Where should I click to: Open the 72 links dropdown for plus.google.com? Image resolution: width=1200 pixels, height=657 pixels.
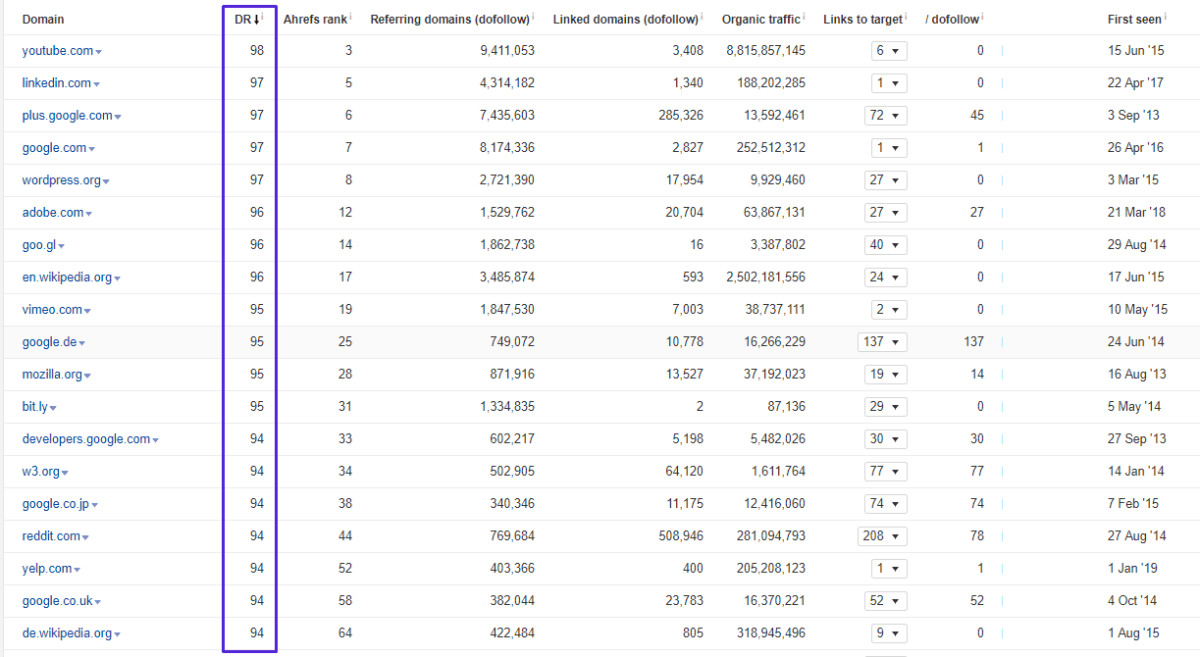click(885, 116)
